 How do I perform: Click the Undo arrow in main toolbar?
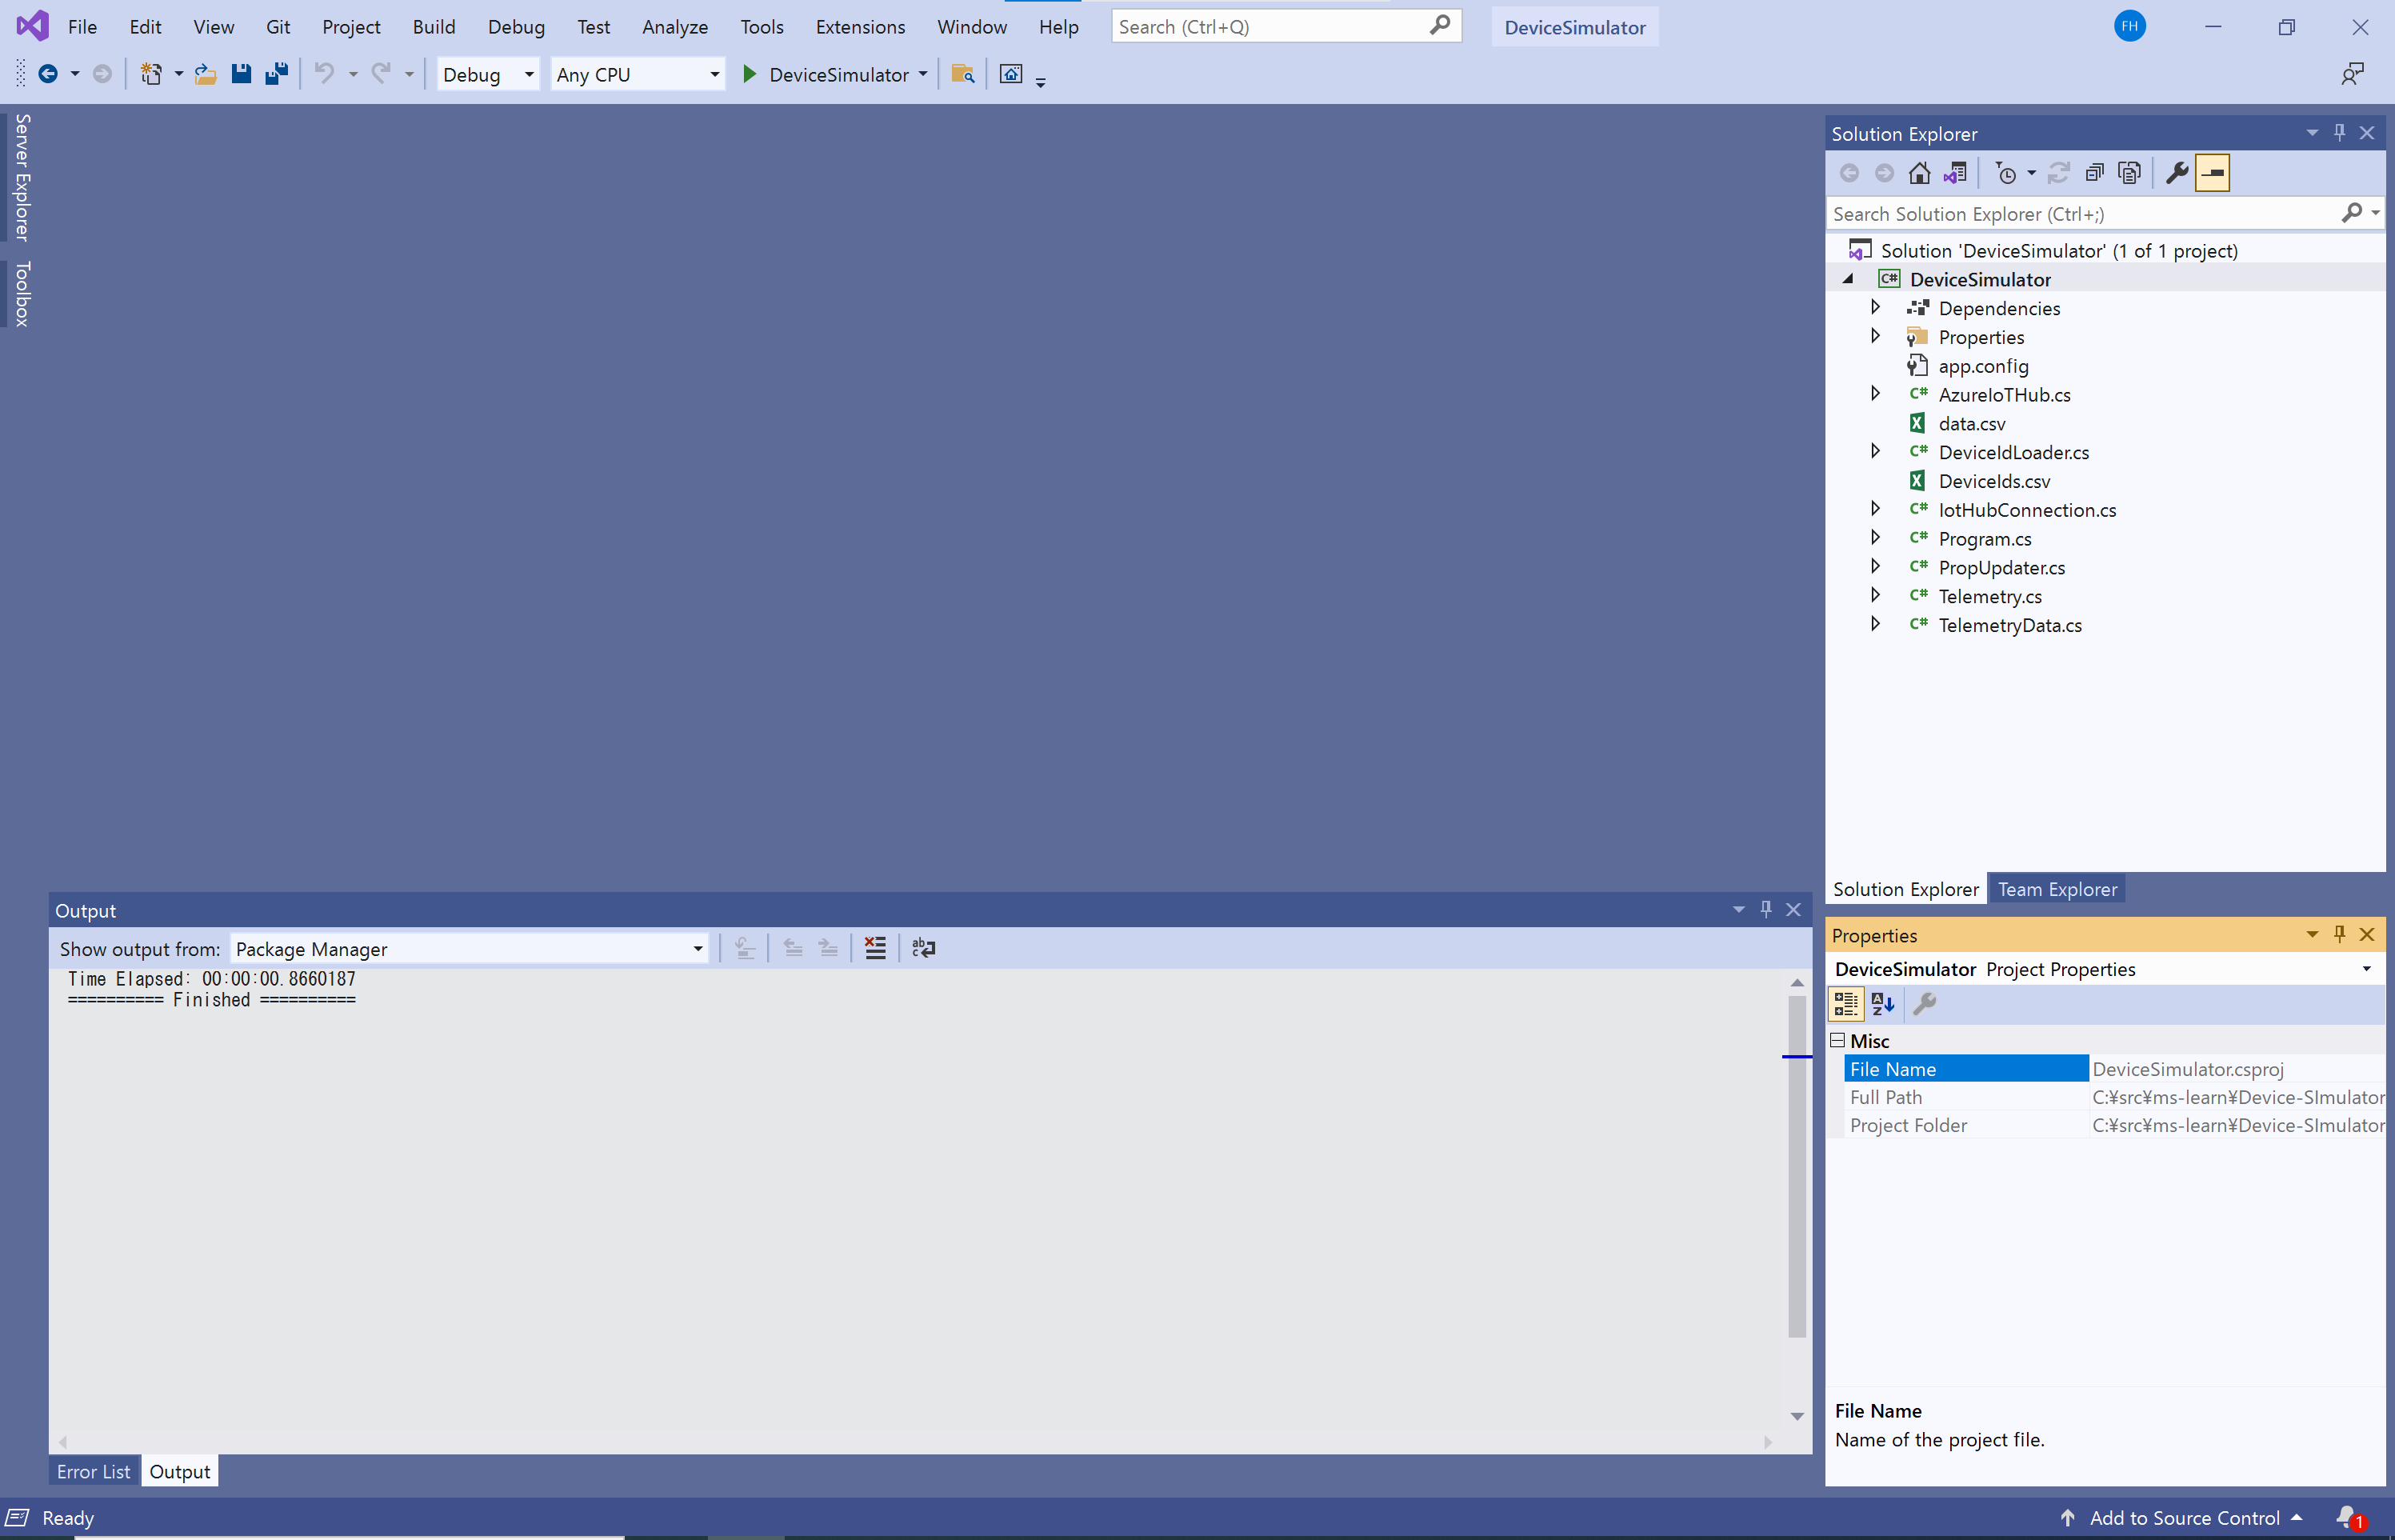click(324, 74)
